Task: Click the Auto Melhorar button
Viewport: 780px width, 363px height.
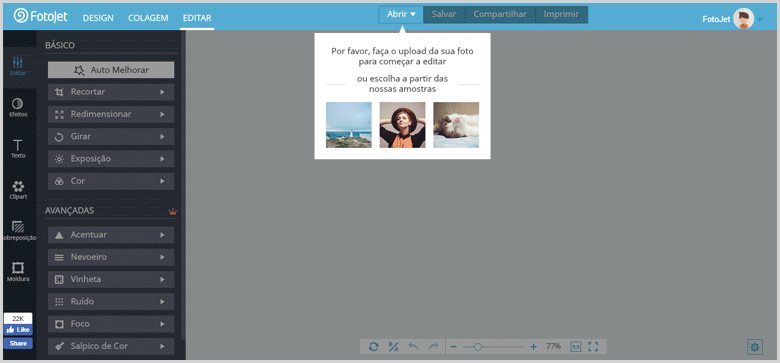Action: [x=111, y=70]
